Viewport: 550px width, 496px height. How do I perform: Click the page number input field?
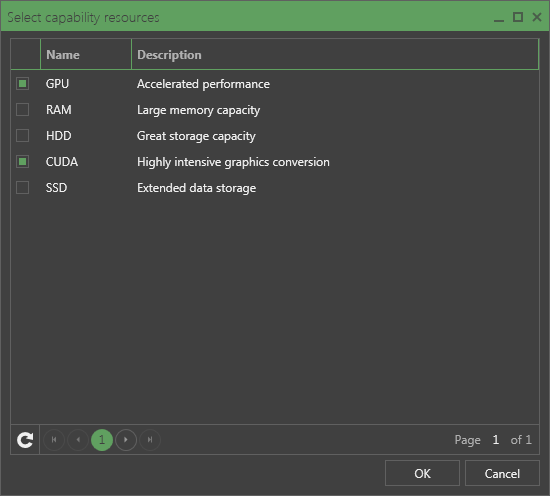click(x=496, y=440)
